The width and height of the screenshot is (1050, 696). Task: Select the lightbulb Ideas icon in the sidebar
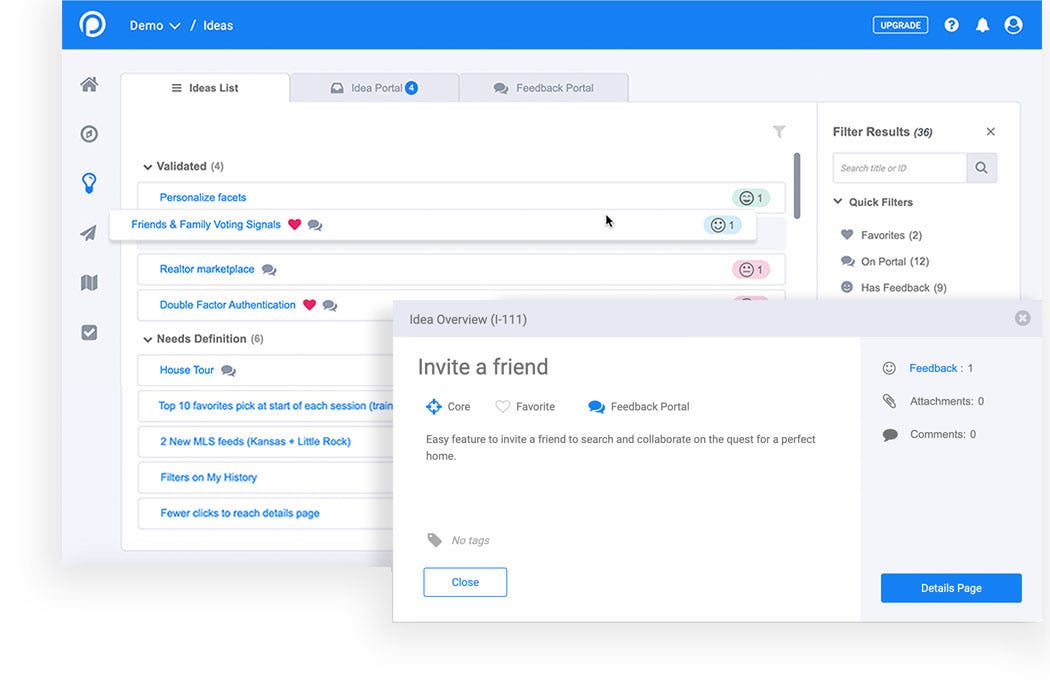tap(88, 183)
